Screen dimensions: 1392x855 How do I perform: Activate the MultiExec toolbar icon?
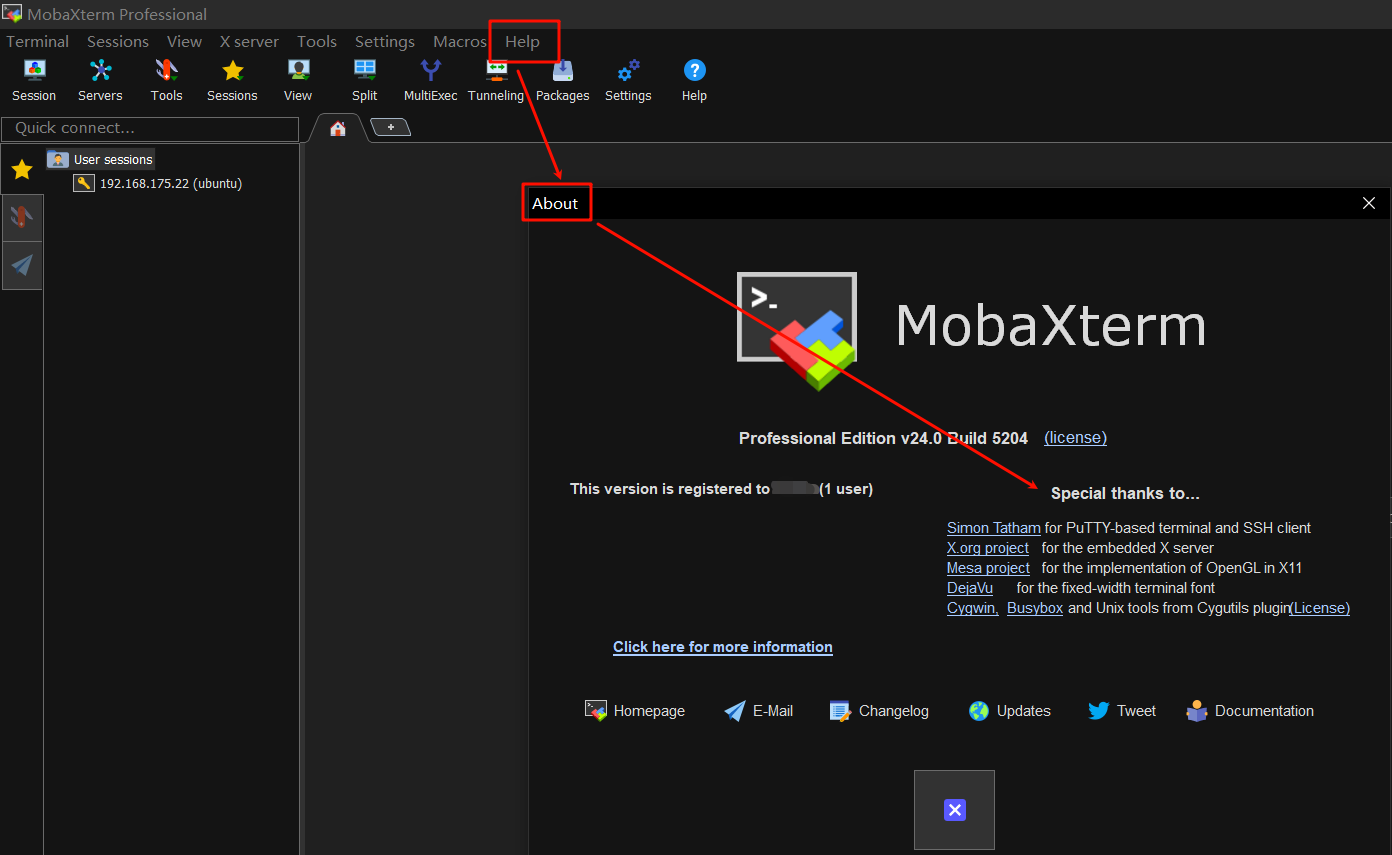pos(430,80)
